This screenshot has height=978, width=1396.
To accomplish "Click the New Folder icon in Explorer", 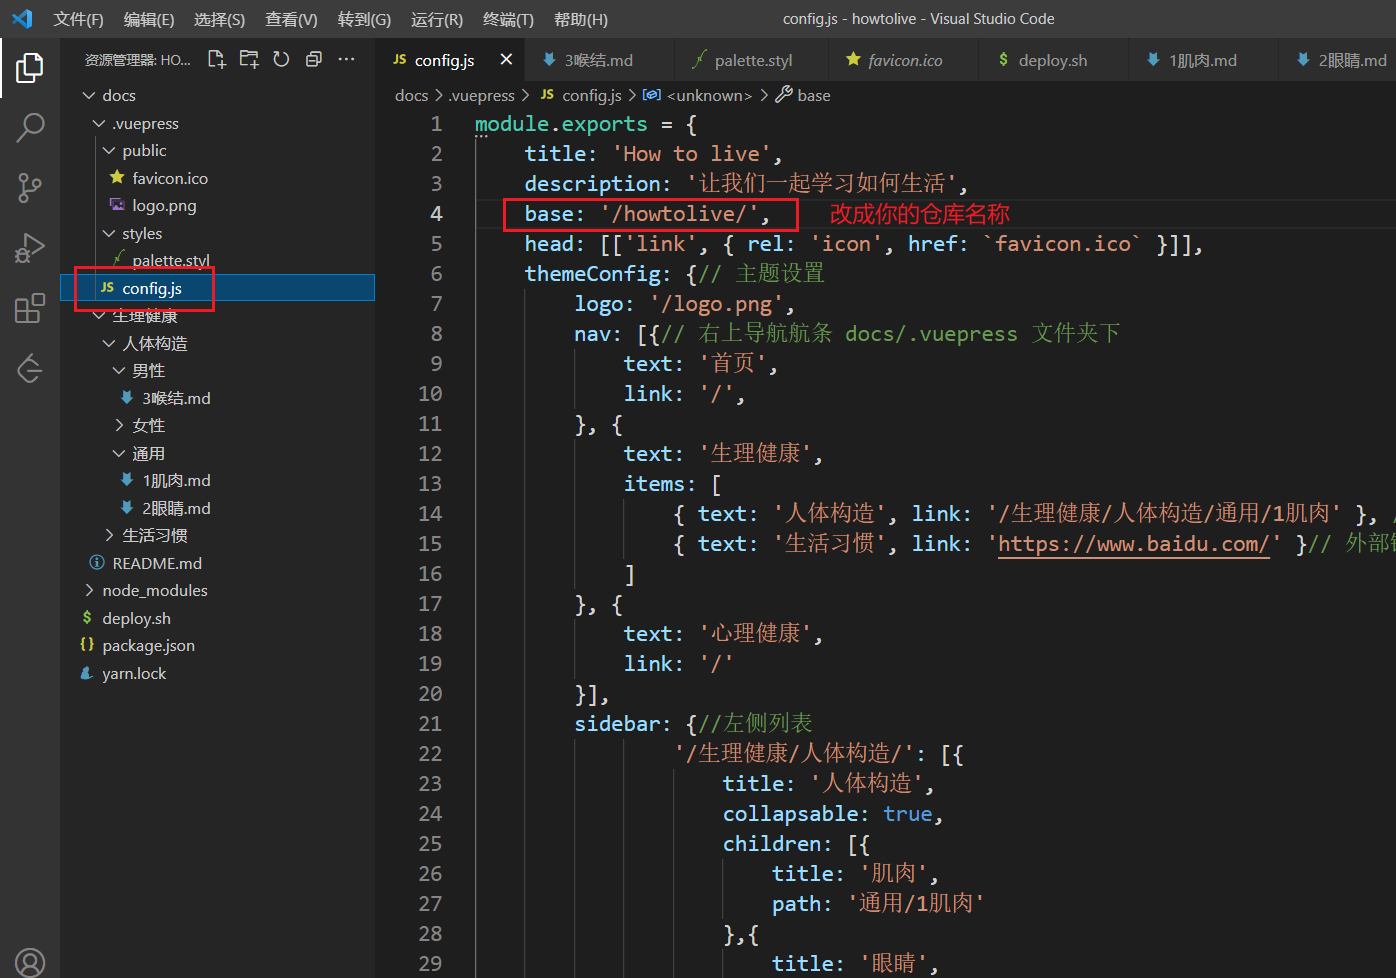I will pos(248,59).
